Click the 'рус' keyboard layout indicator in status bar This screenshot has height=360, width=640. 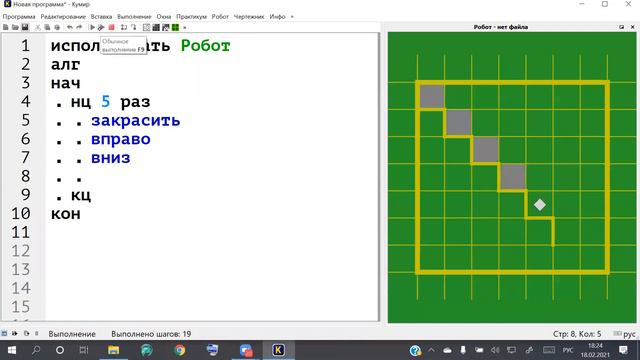click(x=629, y=334)
